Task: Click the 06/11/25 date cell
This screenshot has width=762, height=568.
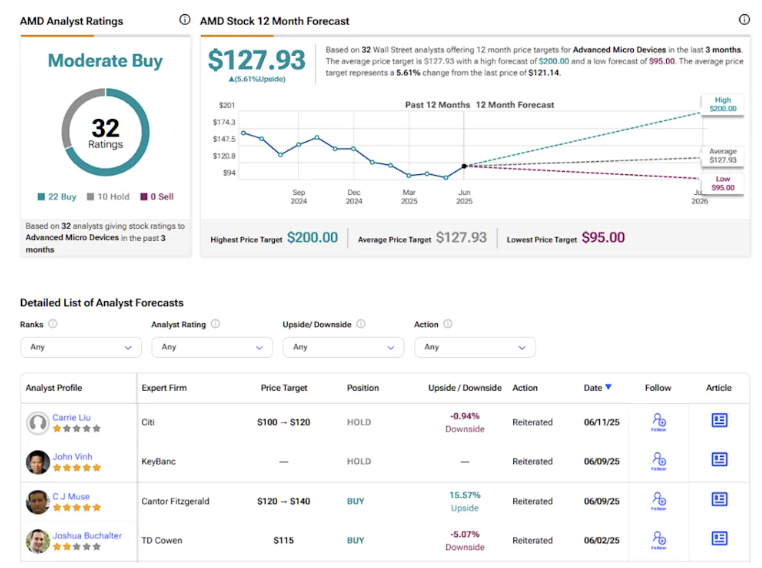Action: point(602,422)
